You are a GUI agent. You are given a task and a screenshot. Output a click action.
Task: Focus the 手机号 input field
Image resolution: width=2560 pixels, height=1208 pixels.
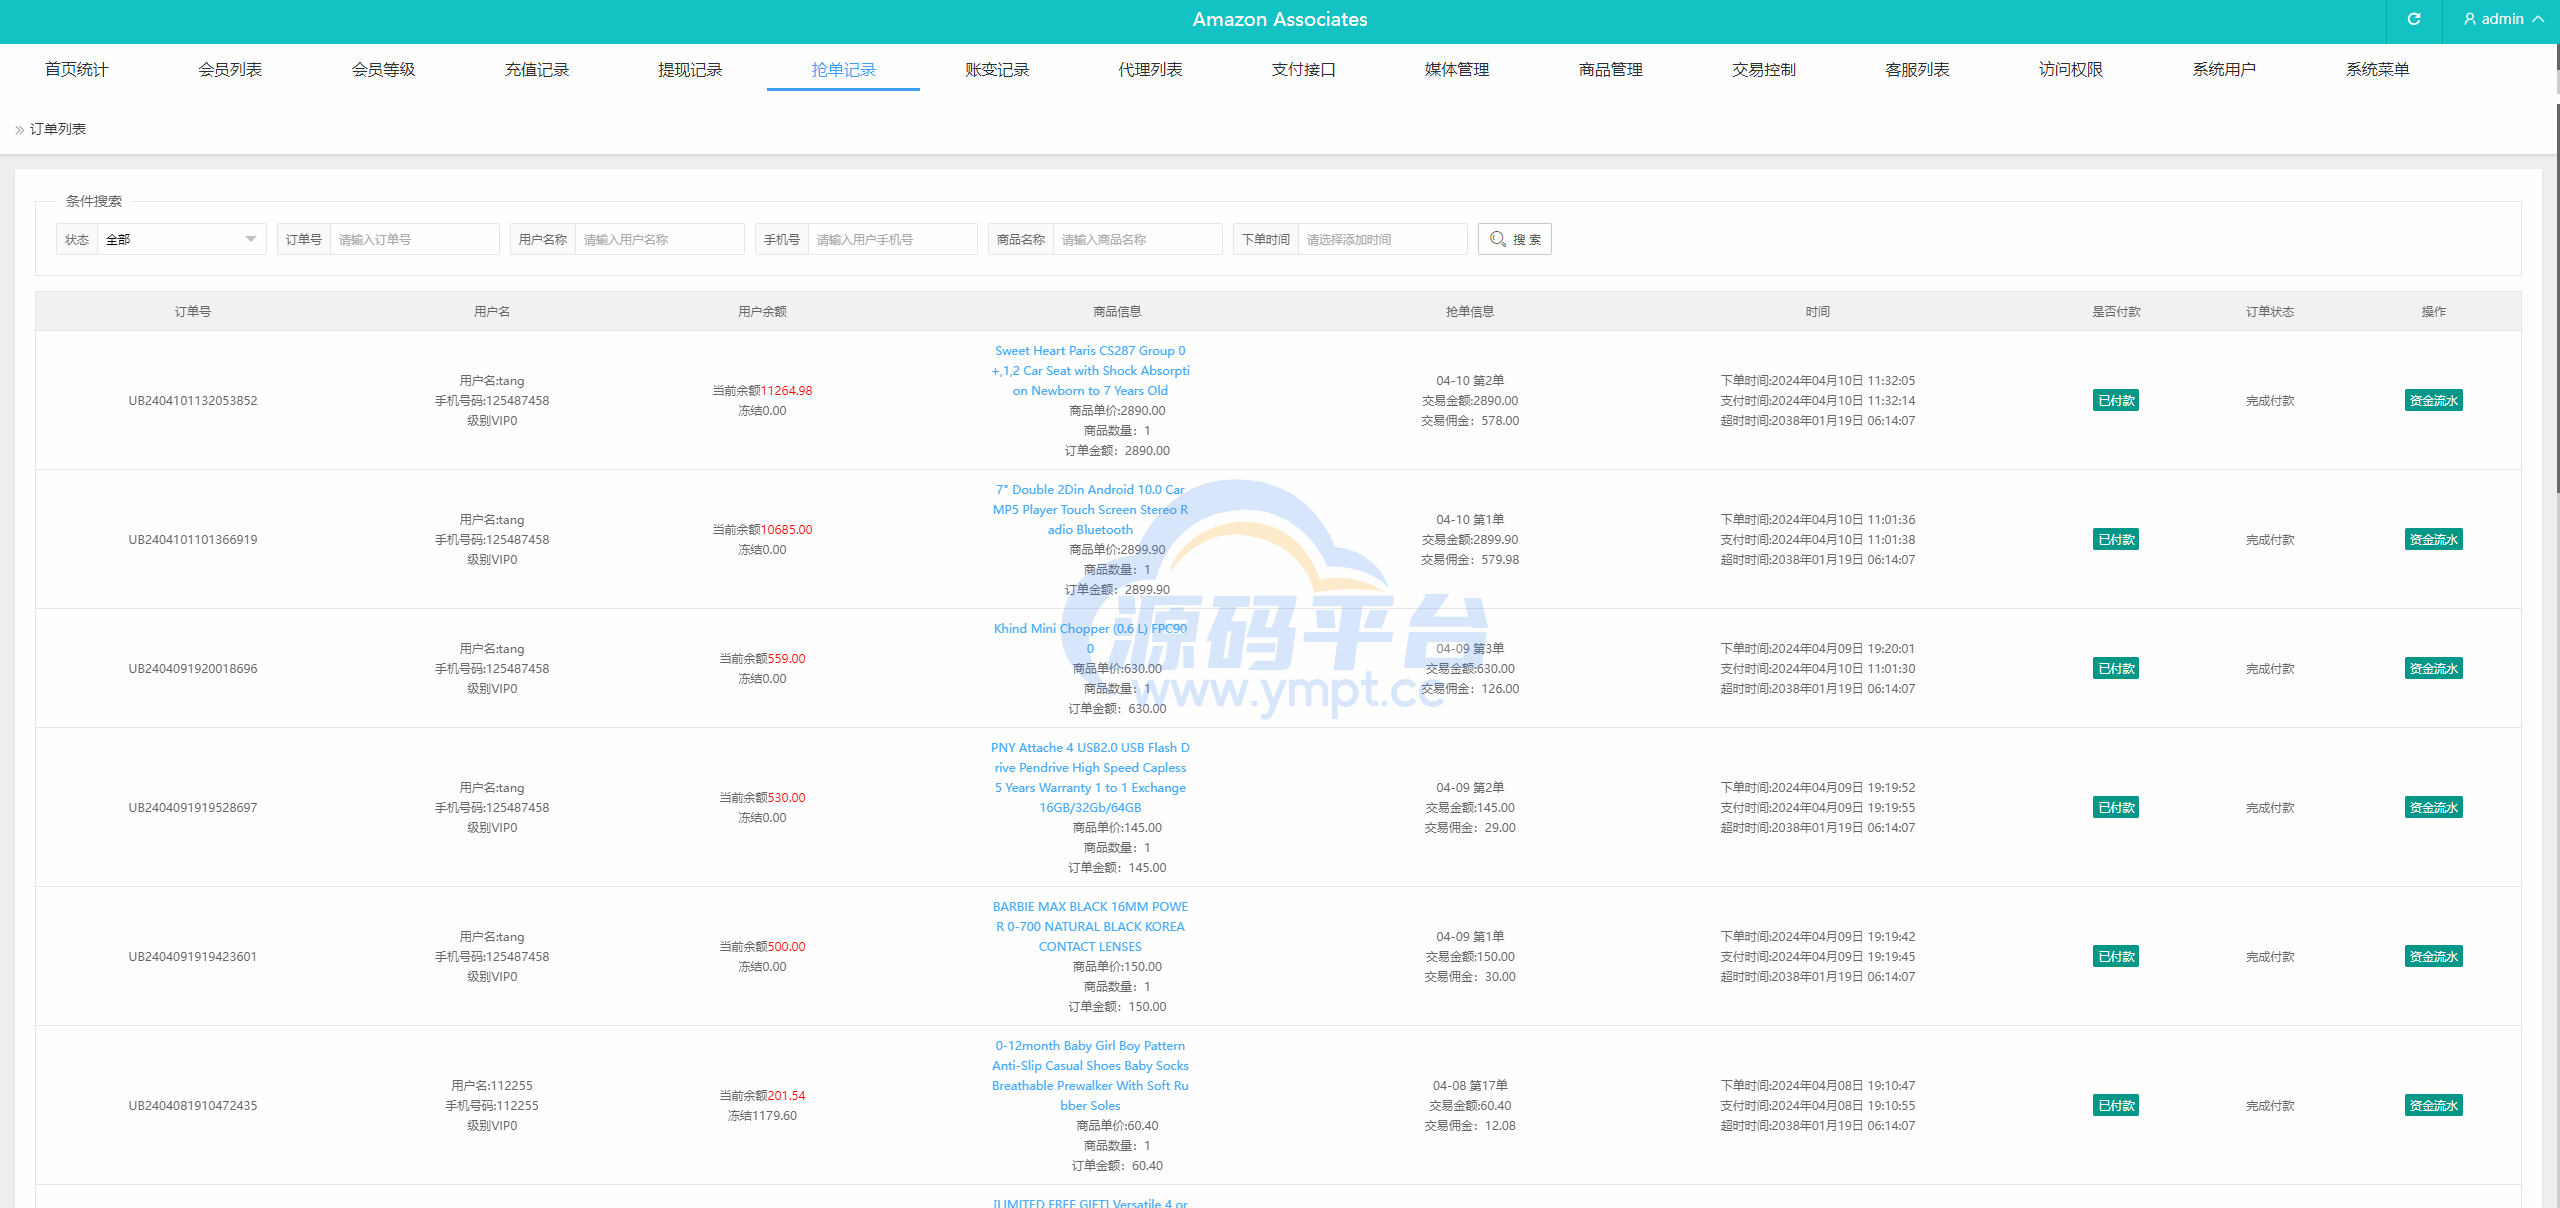click(892, 239)
